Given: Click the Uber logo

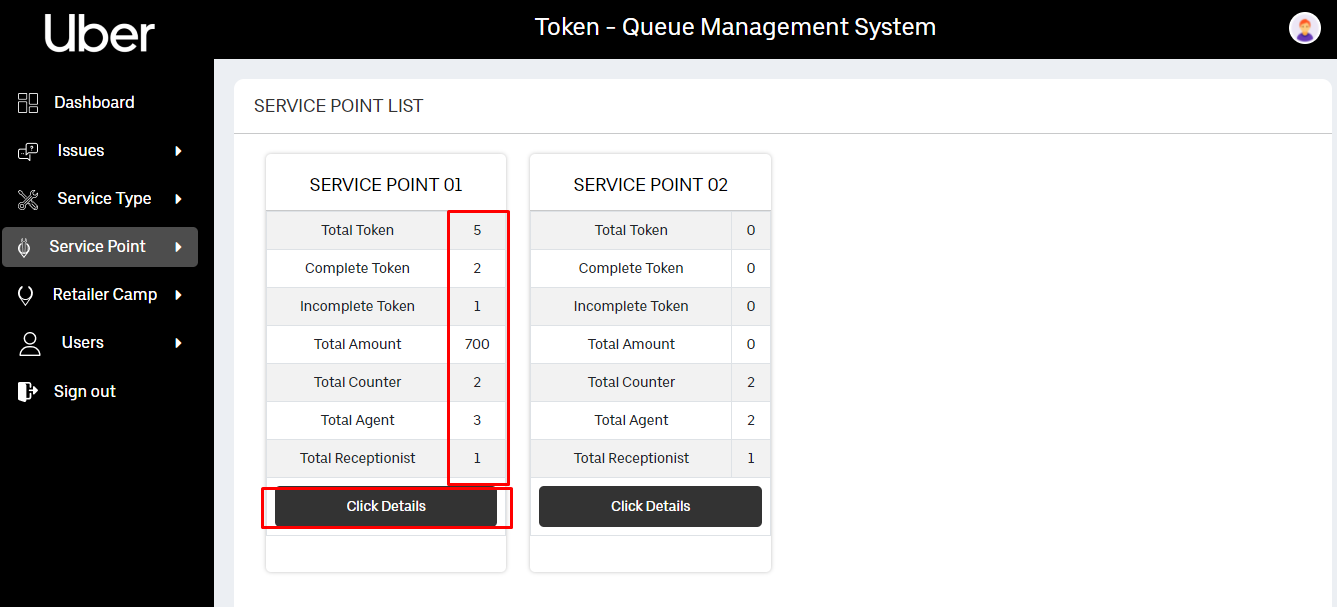Looking at the screenshot, I should point(100,32).
